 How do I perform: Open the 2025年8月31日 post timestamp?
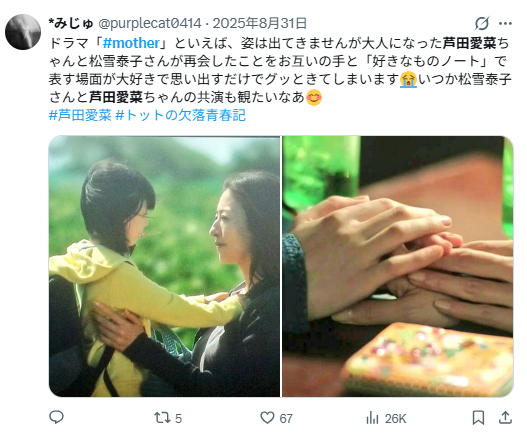pyautogui.click(x=260, y=24)
